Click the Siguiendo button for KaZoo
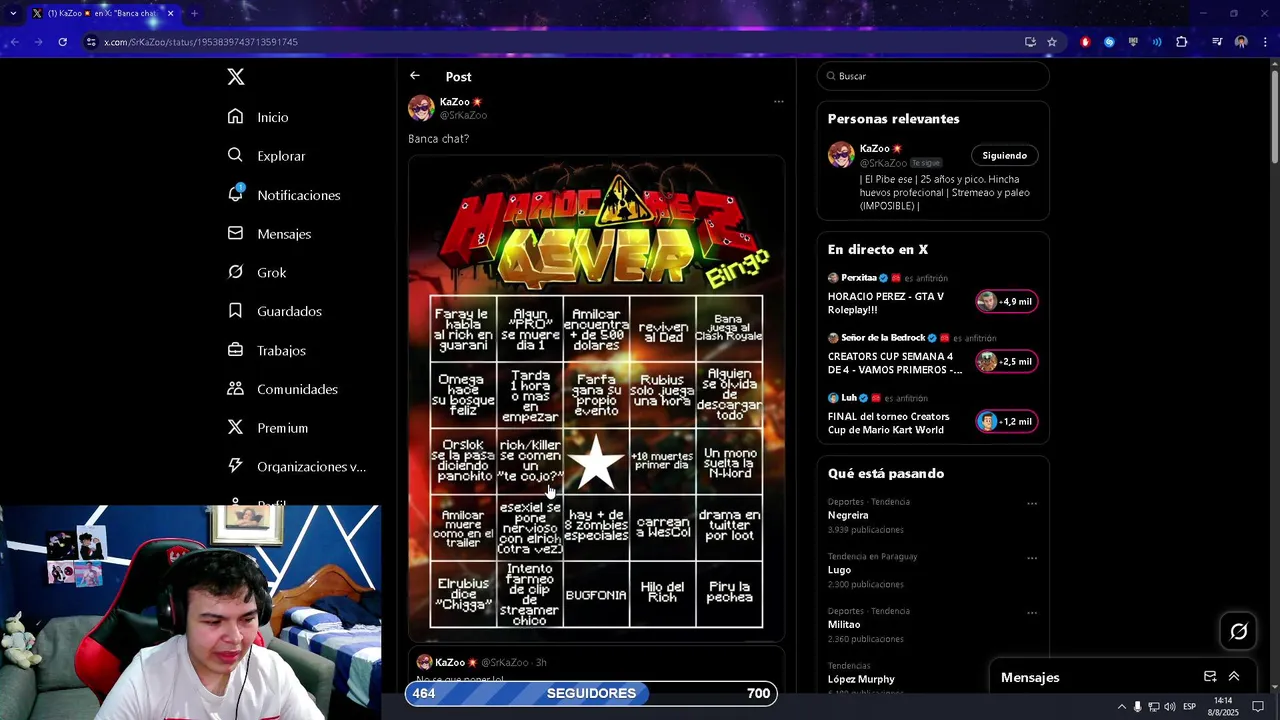This screenshot has height=720, width=1280. point(1004,155)
